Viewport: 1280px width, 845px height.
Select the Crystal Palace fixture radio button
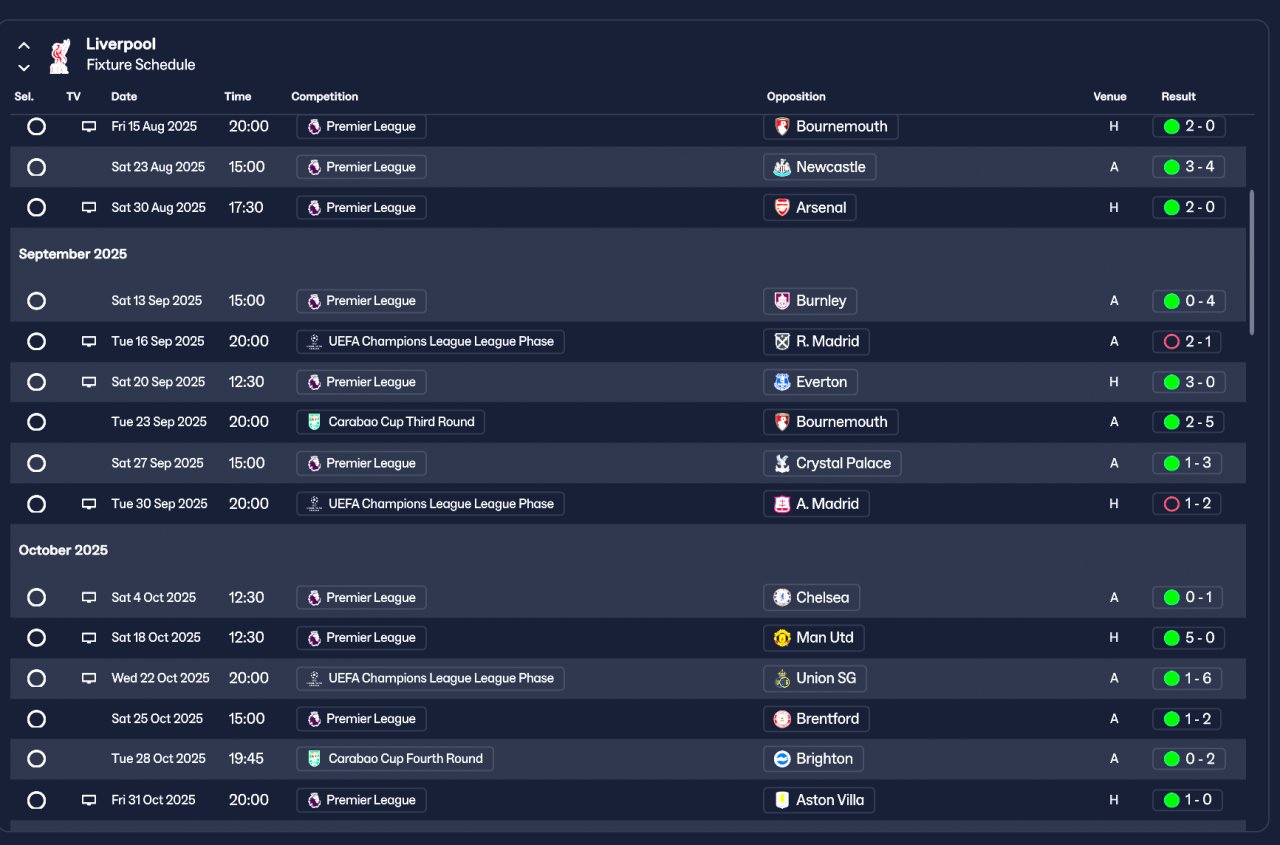click(x=37, y=463)
